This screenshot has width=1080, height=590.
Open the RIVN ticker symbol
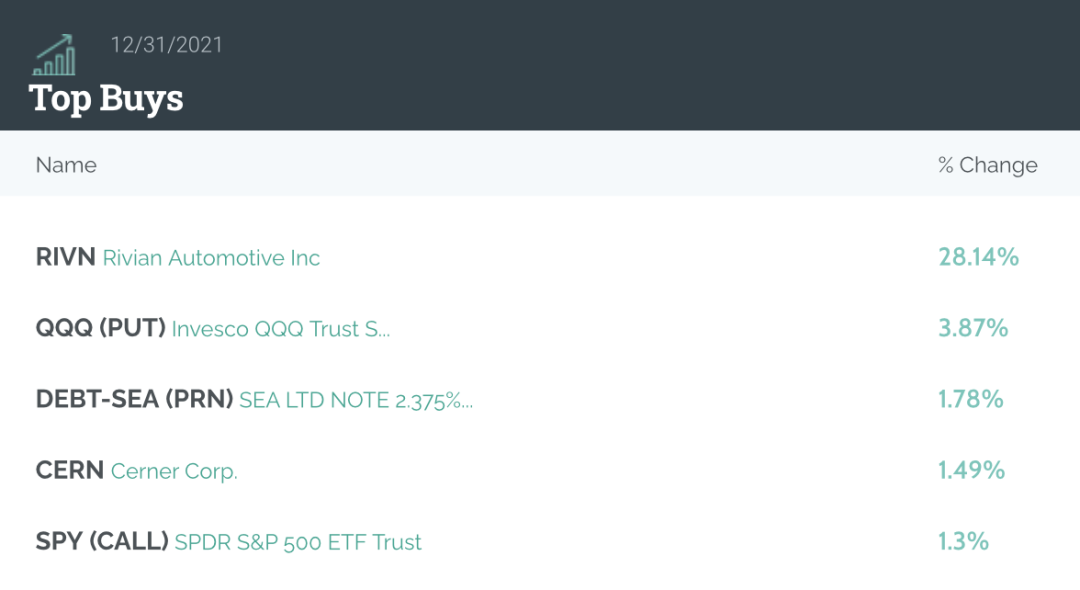[x=65, y=257]
